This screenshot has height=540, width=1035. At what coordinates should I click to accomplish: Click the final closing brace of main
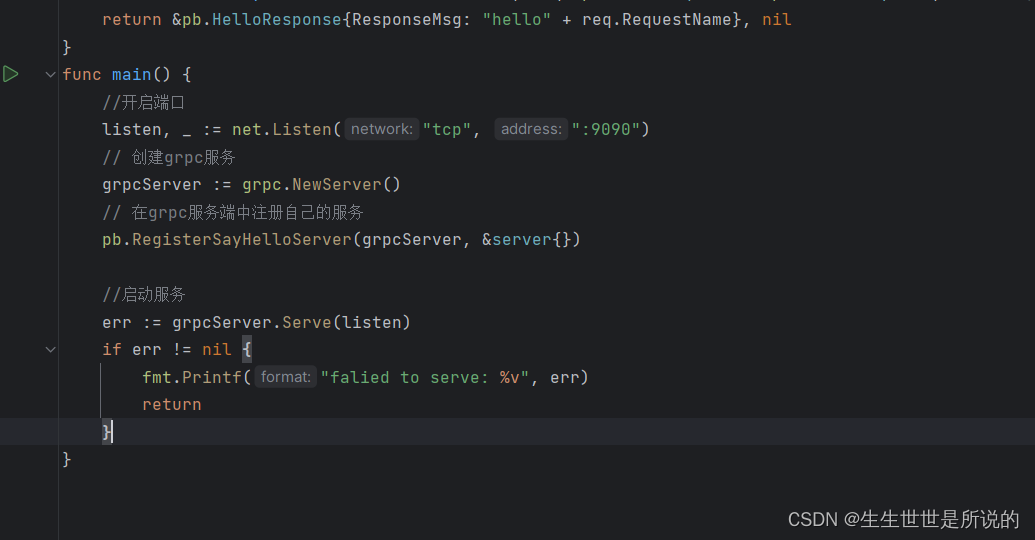[x=67, y=459]
